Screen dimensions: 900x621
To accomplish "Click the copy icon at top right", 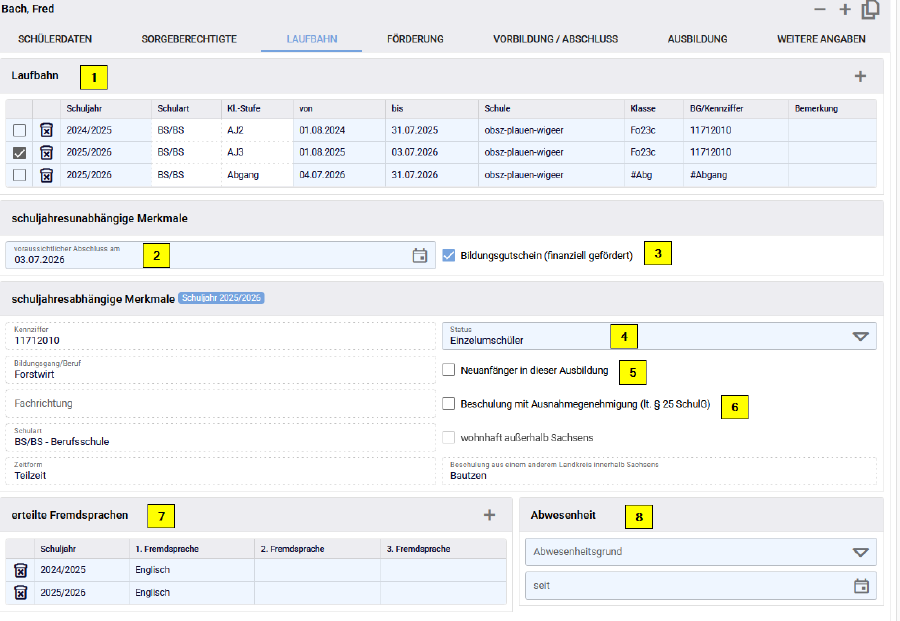I will click(871, 10).
